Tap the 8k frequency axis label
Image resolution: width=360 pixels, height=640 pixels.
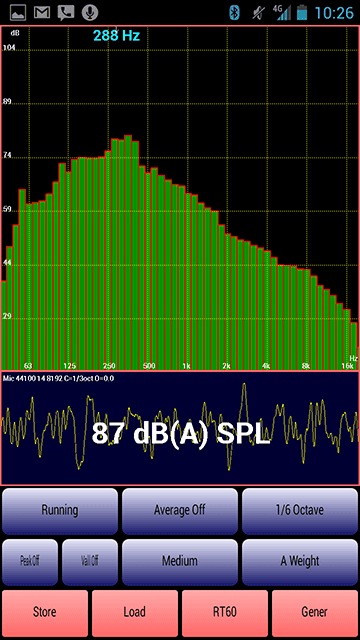306,366
